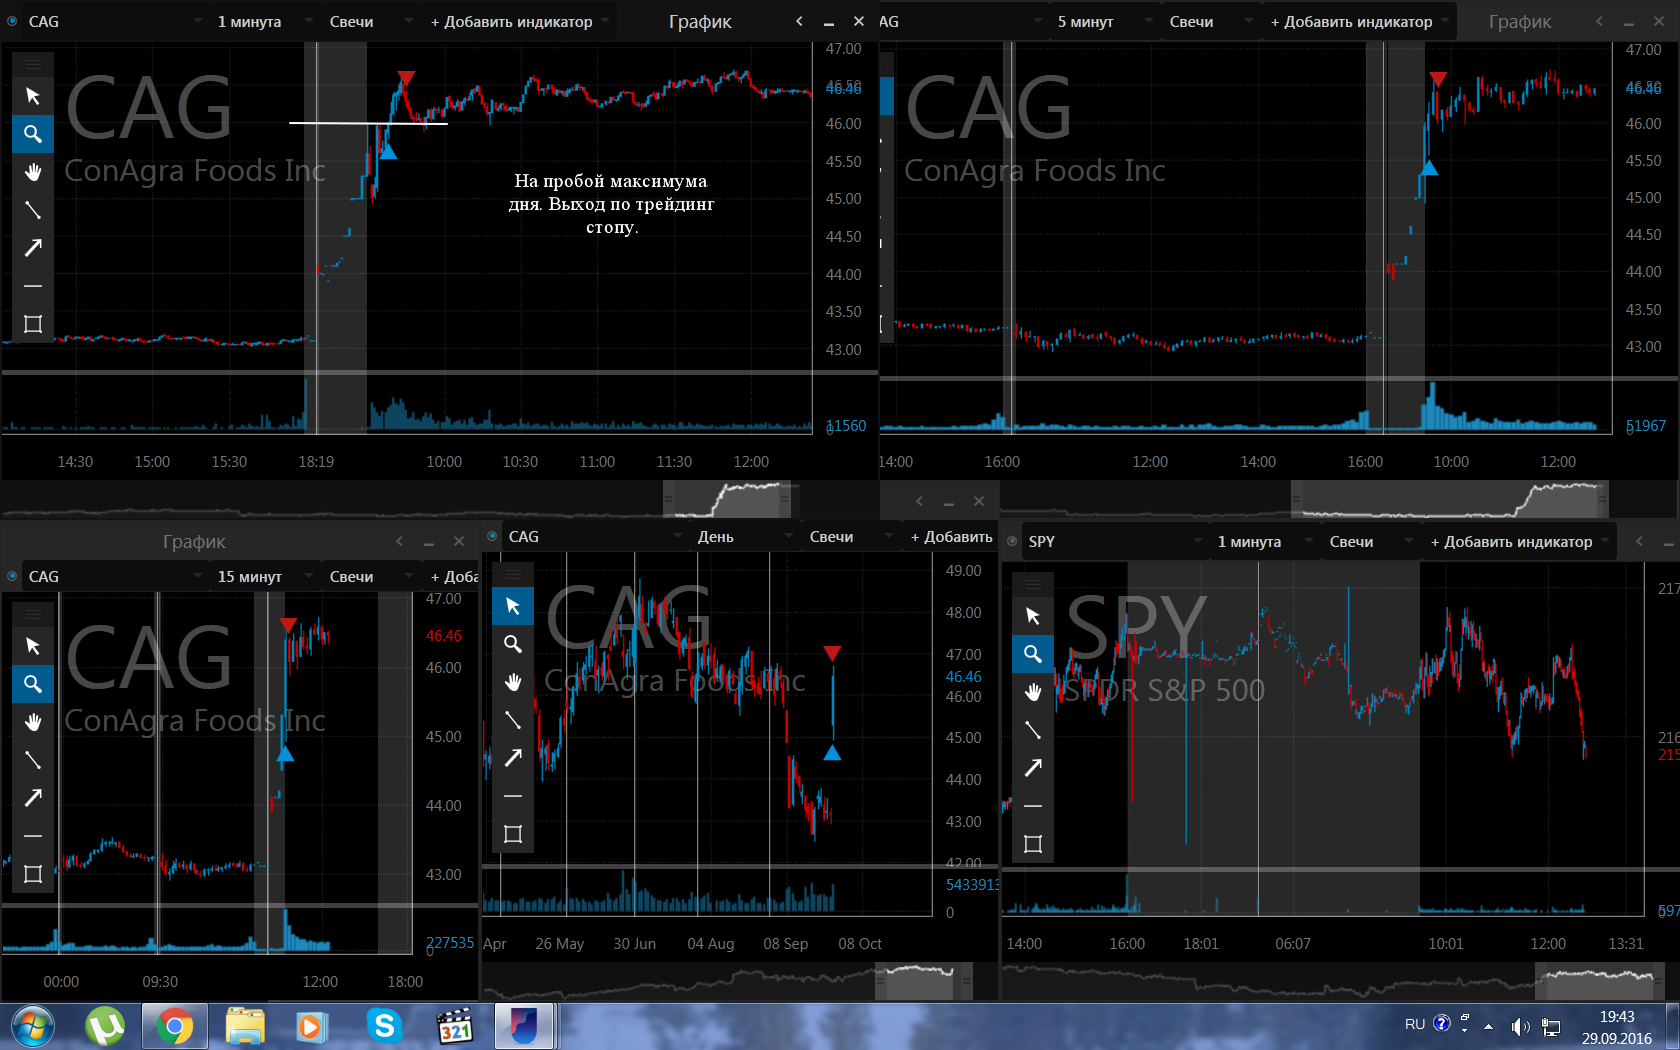Select the rectangle tool in the SPY chart
Screen dimensions: 1680x1050
tap(1033, 844)
